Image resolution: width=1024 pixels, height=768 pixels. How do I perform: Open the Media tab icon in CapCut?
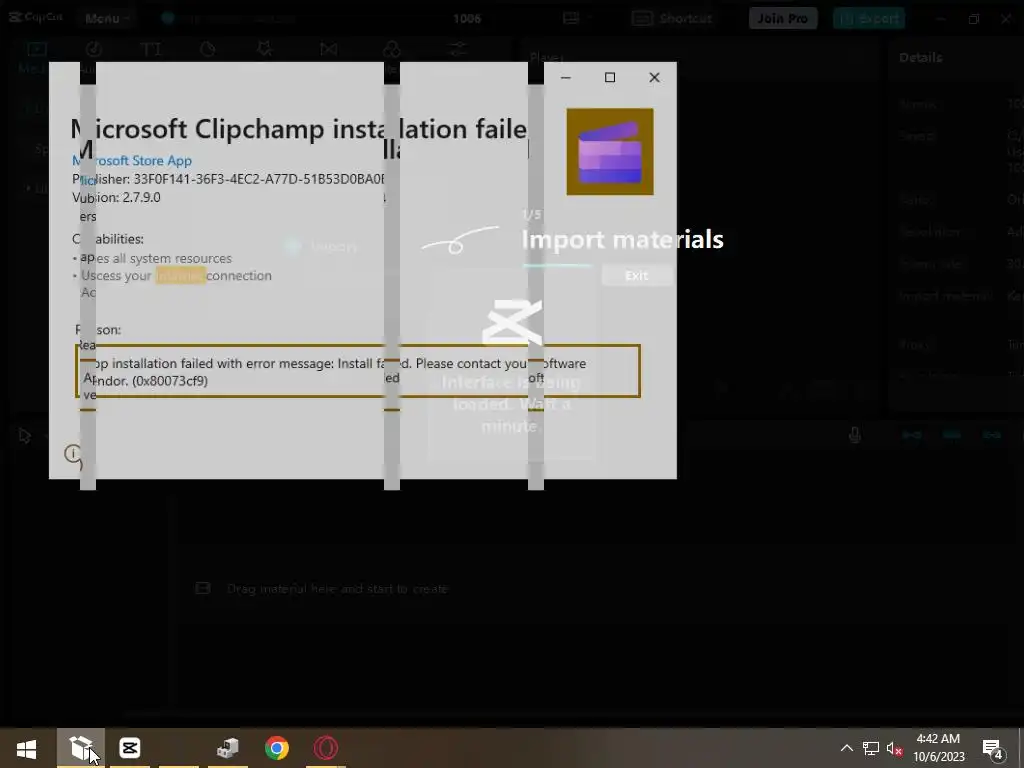[x=37, y=49]
